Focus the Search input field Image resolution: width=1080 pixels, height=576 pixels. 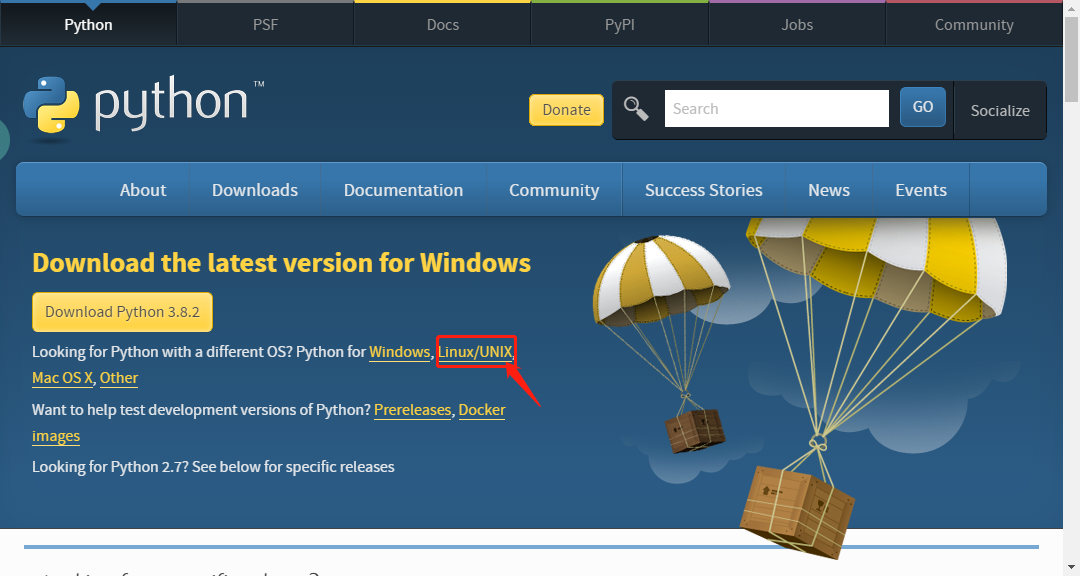(x=776, y=109)
